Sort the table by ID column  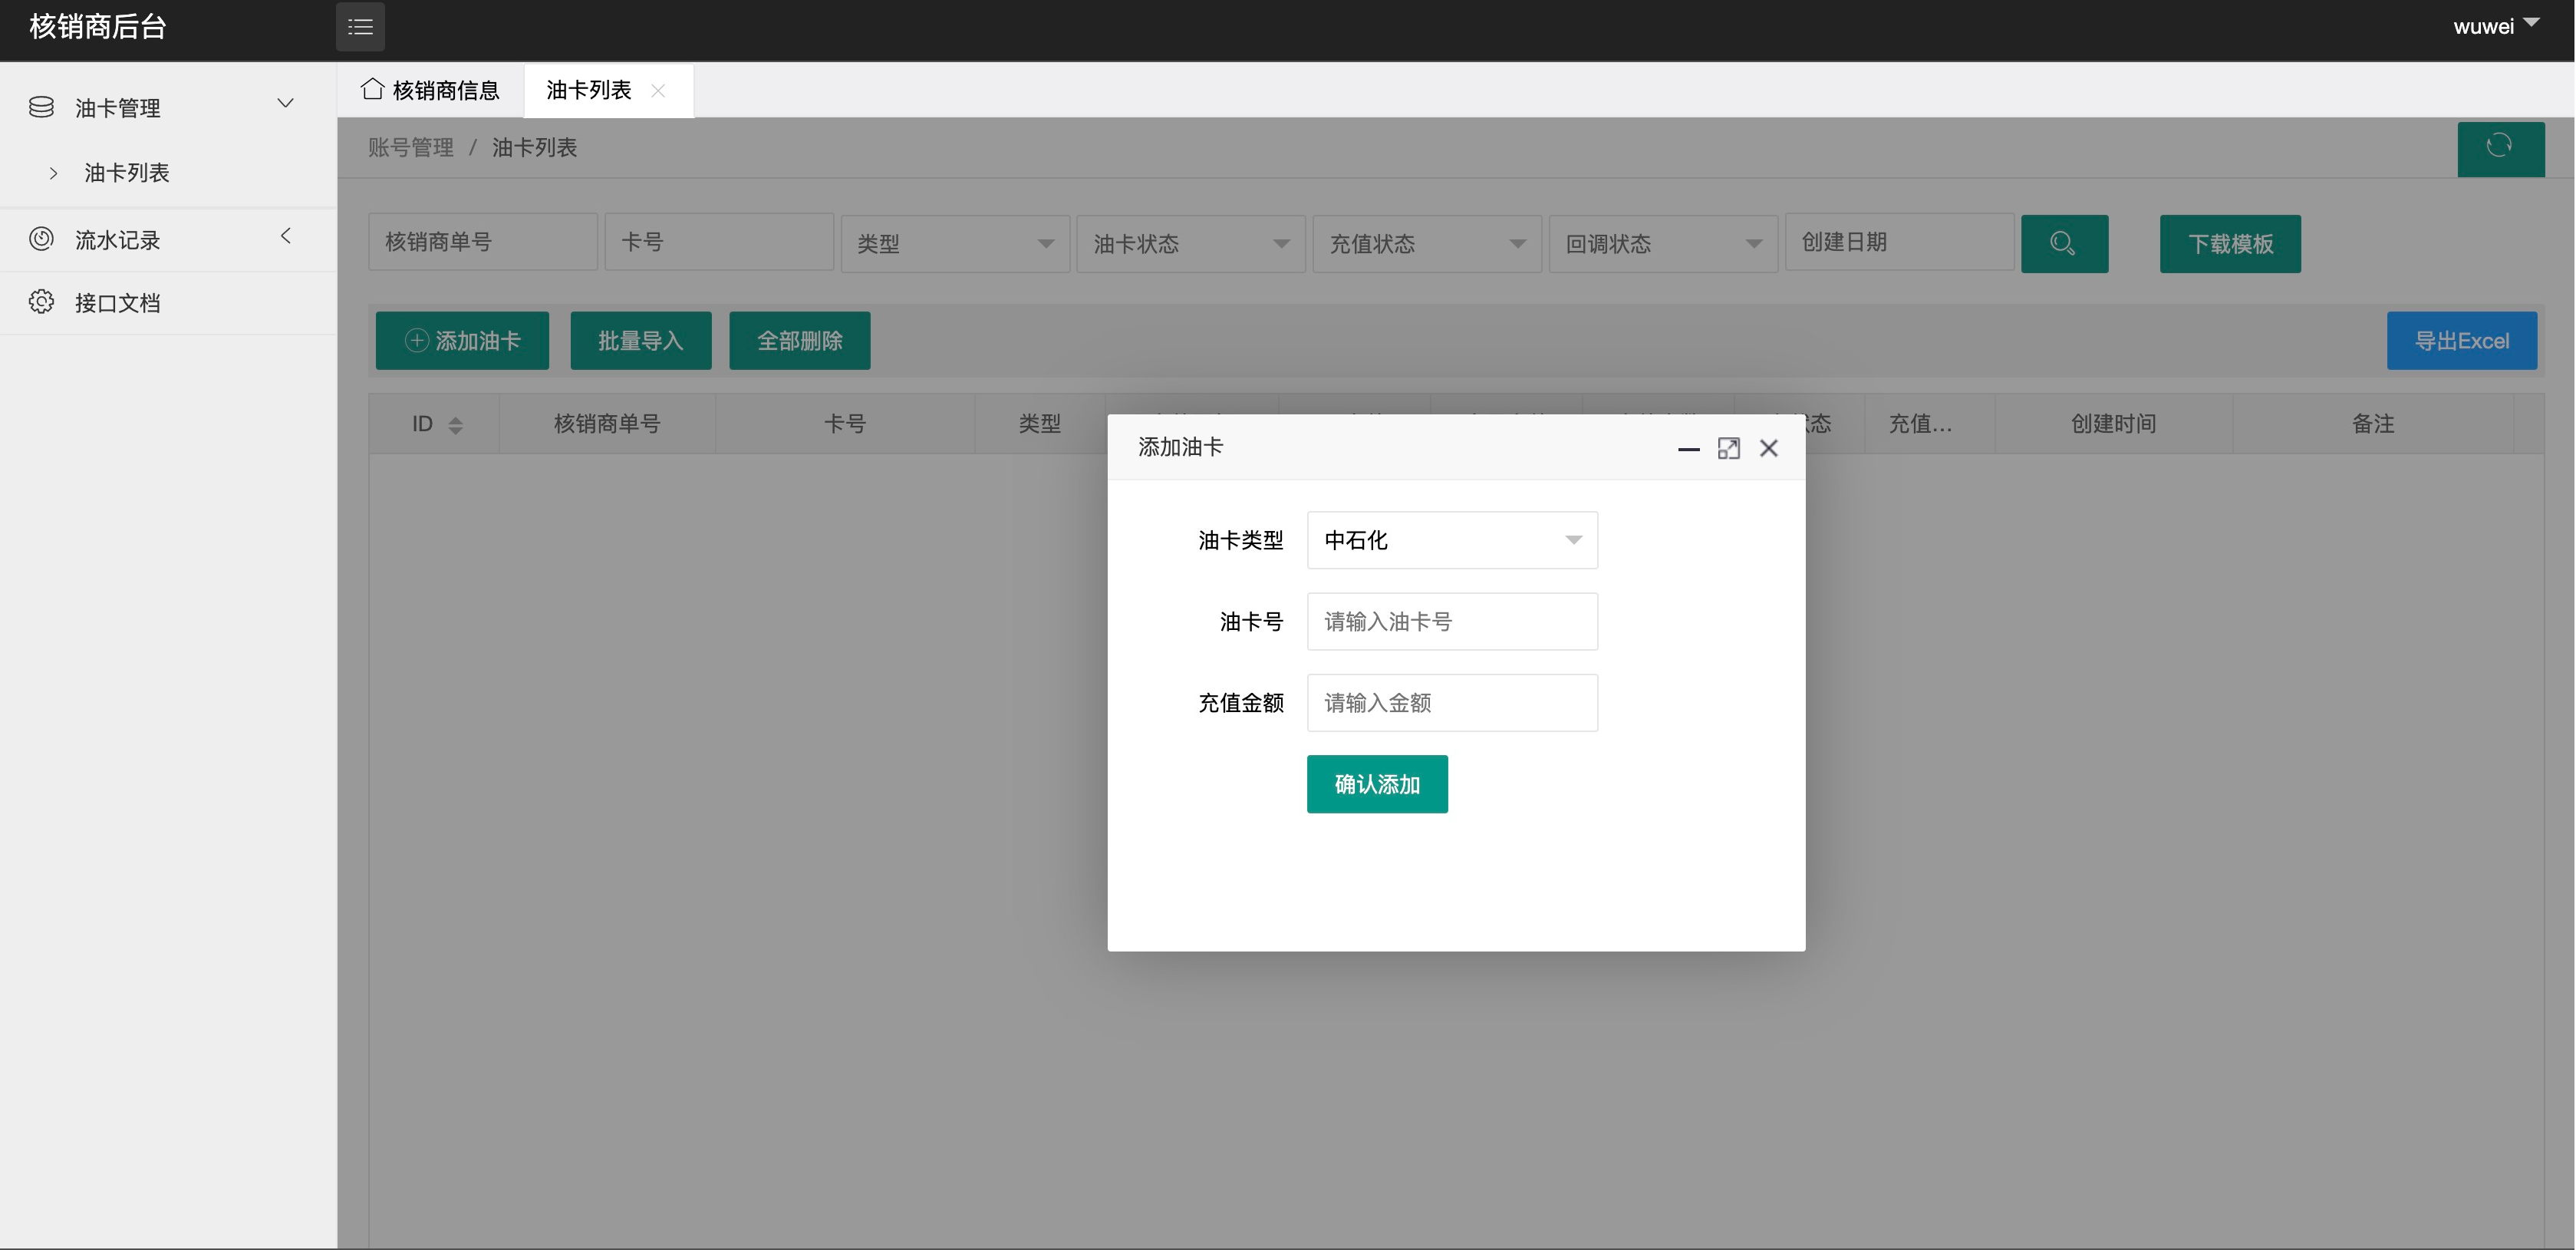coord(456,423)
